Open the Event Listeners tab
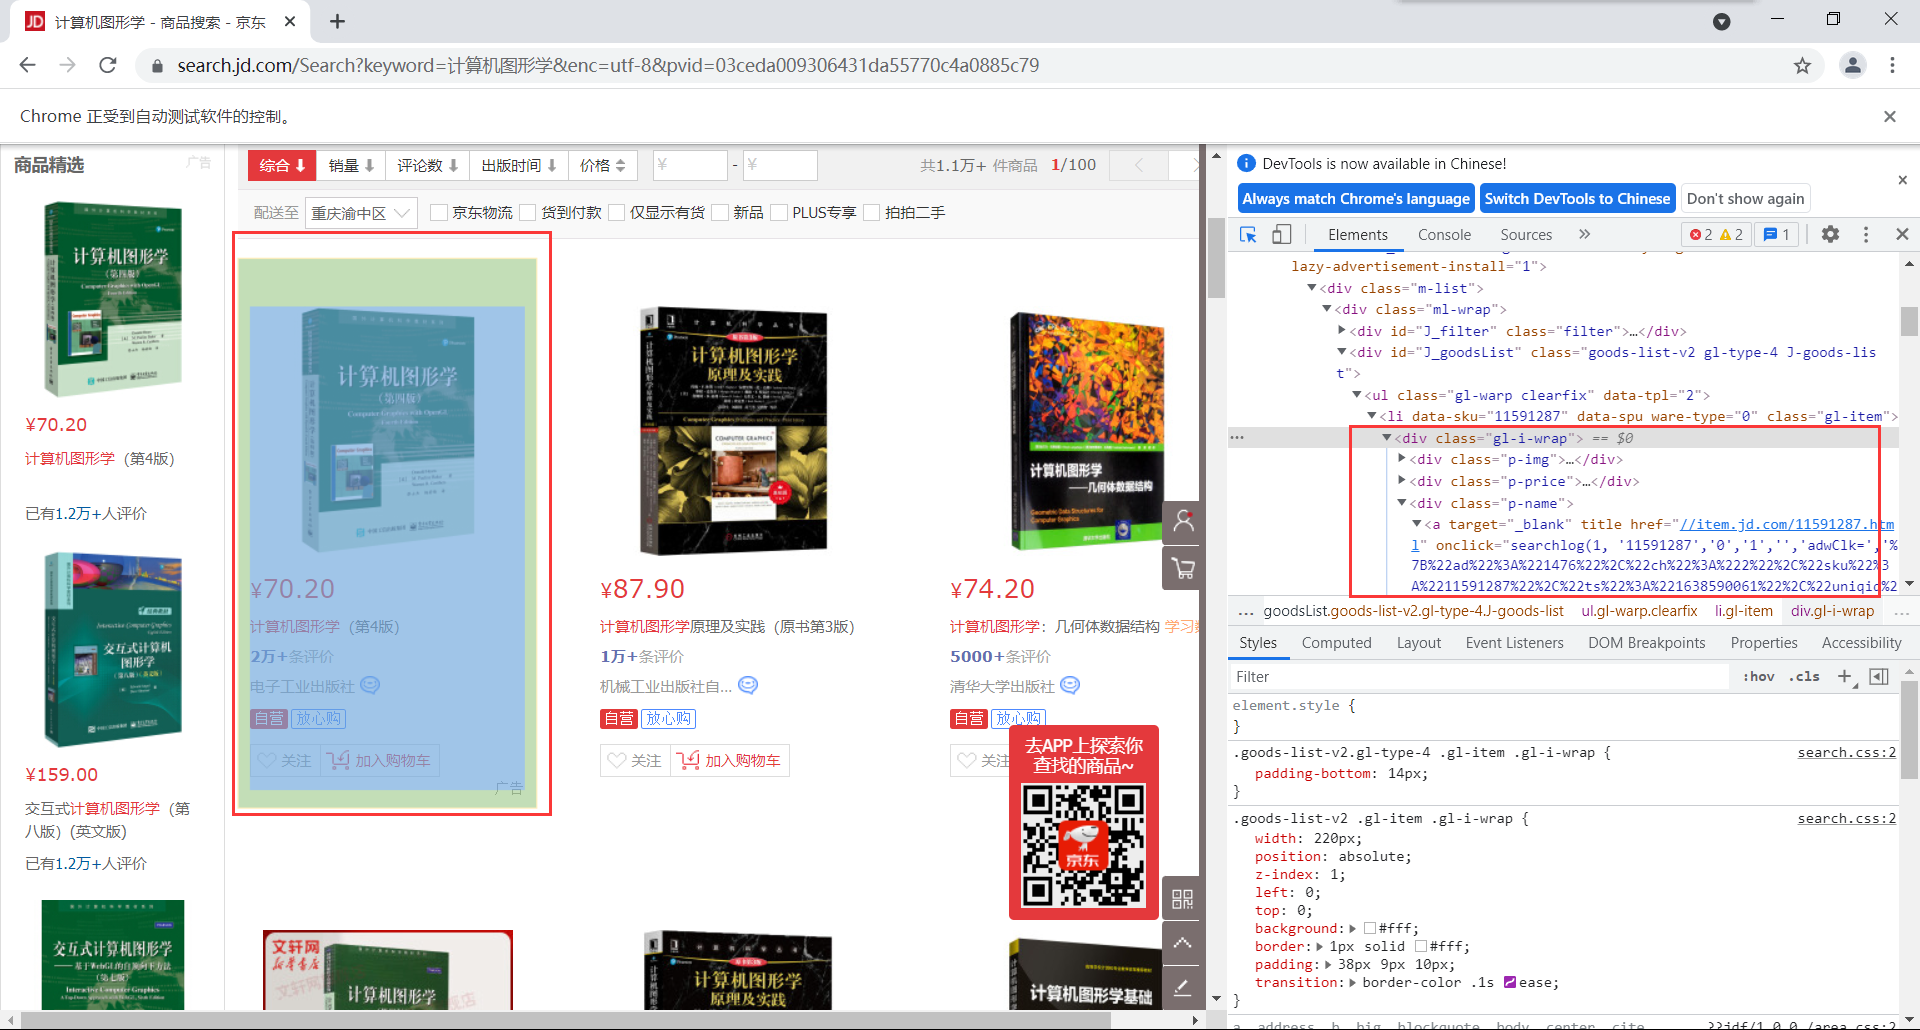The image size is (1920, 1030). pos(1514,643)
